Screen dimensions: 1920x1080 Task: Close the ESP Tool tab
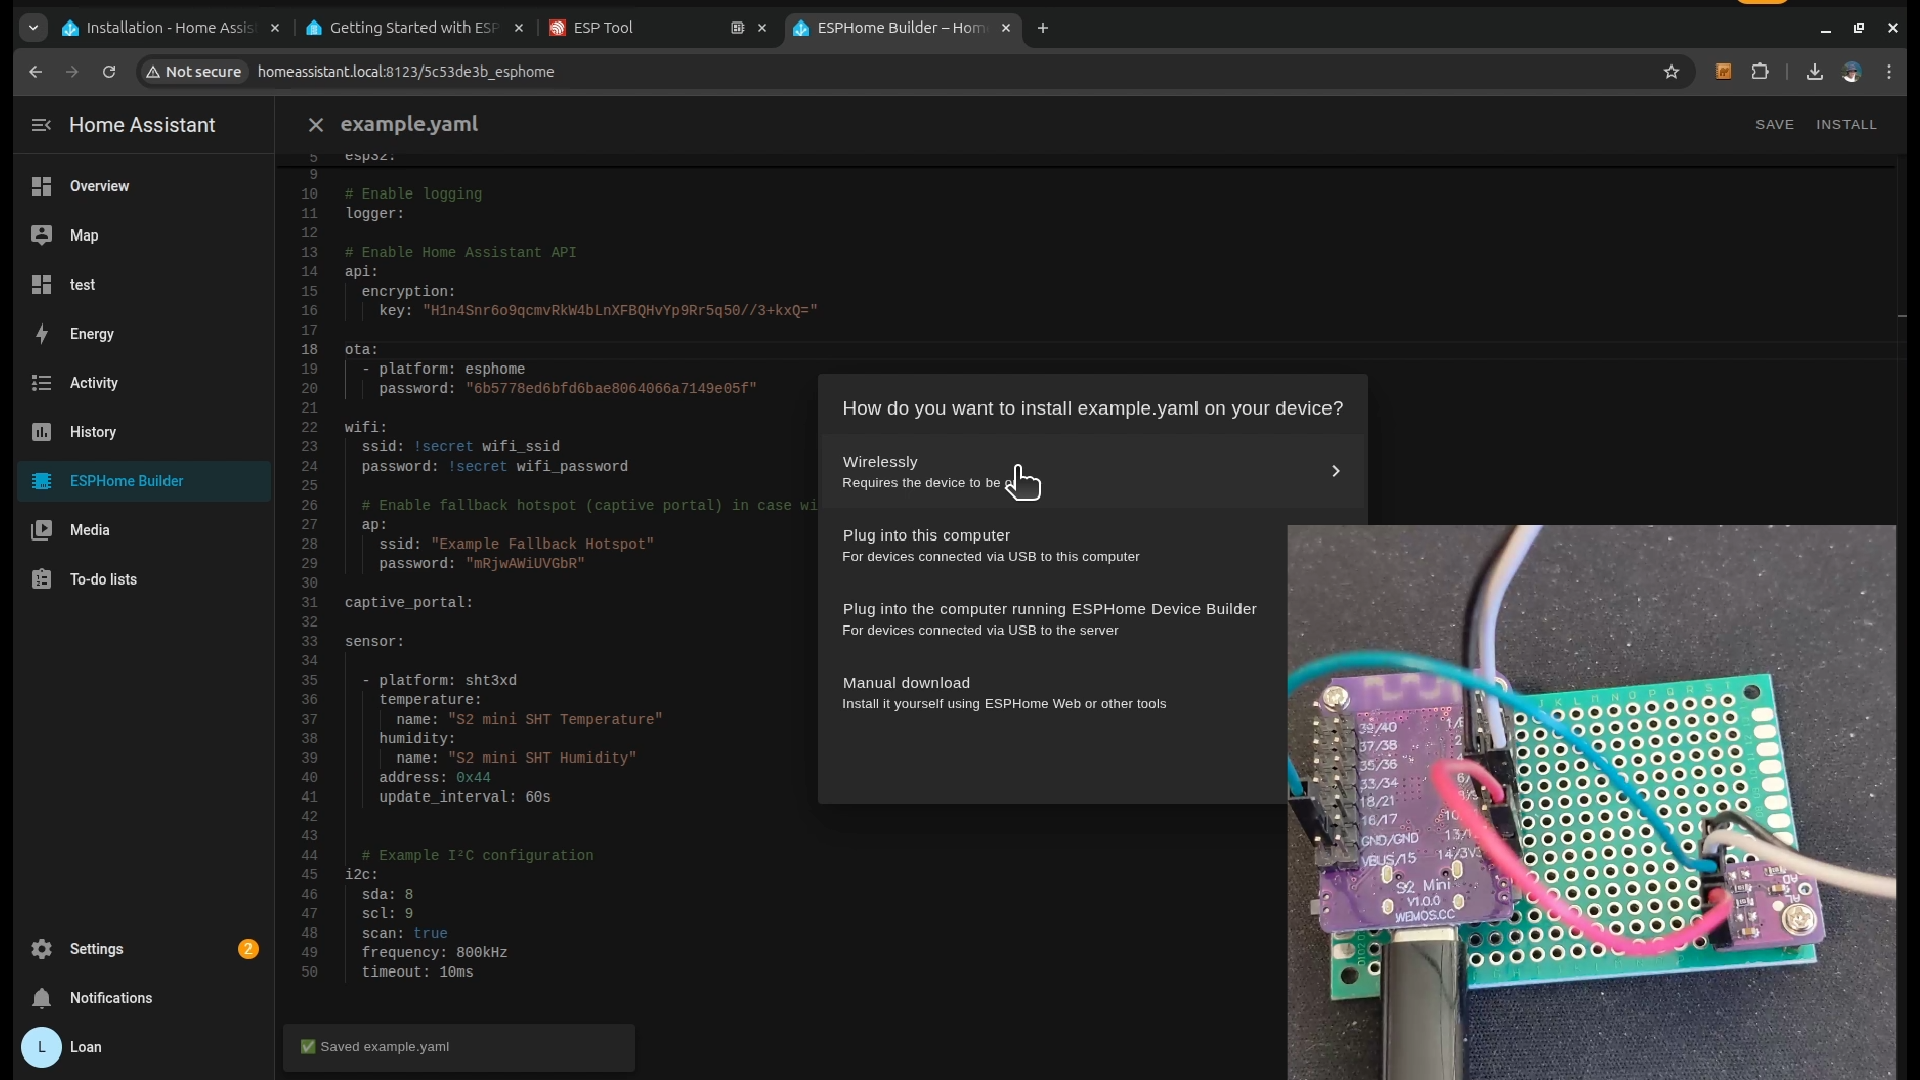tap(762, 28)
